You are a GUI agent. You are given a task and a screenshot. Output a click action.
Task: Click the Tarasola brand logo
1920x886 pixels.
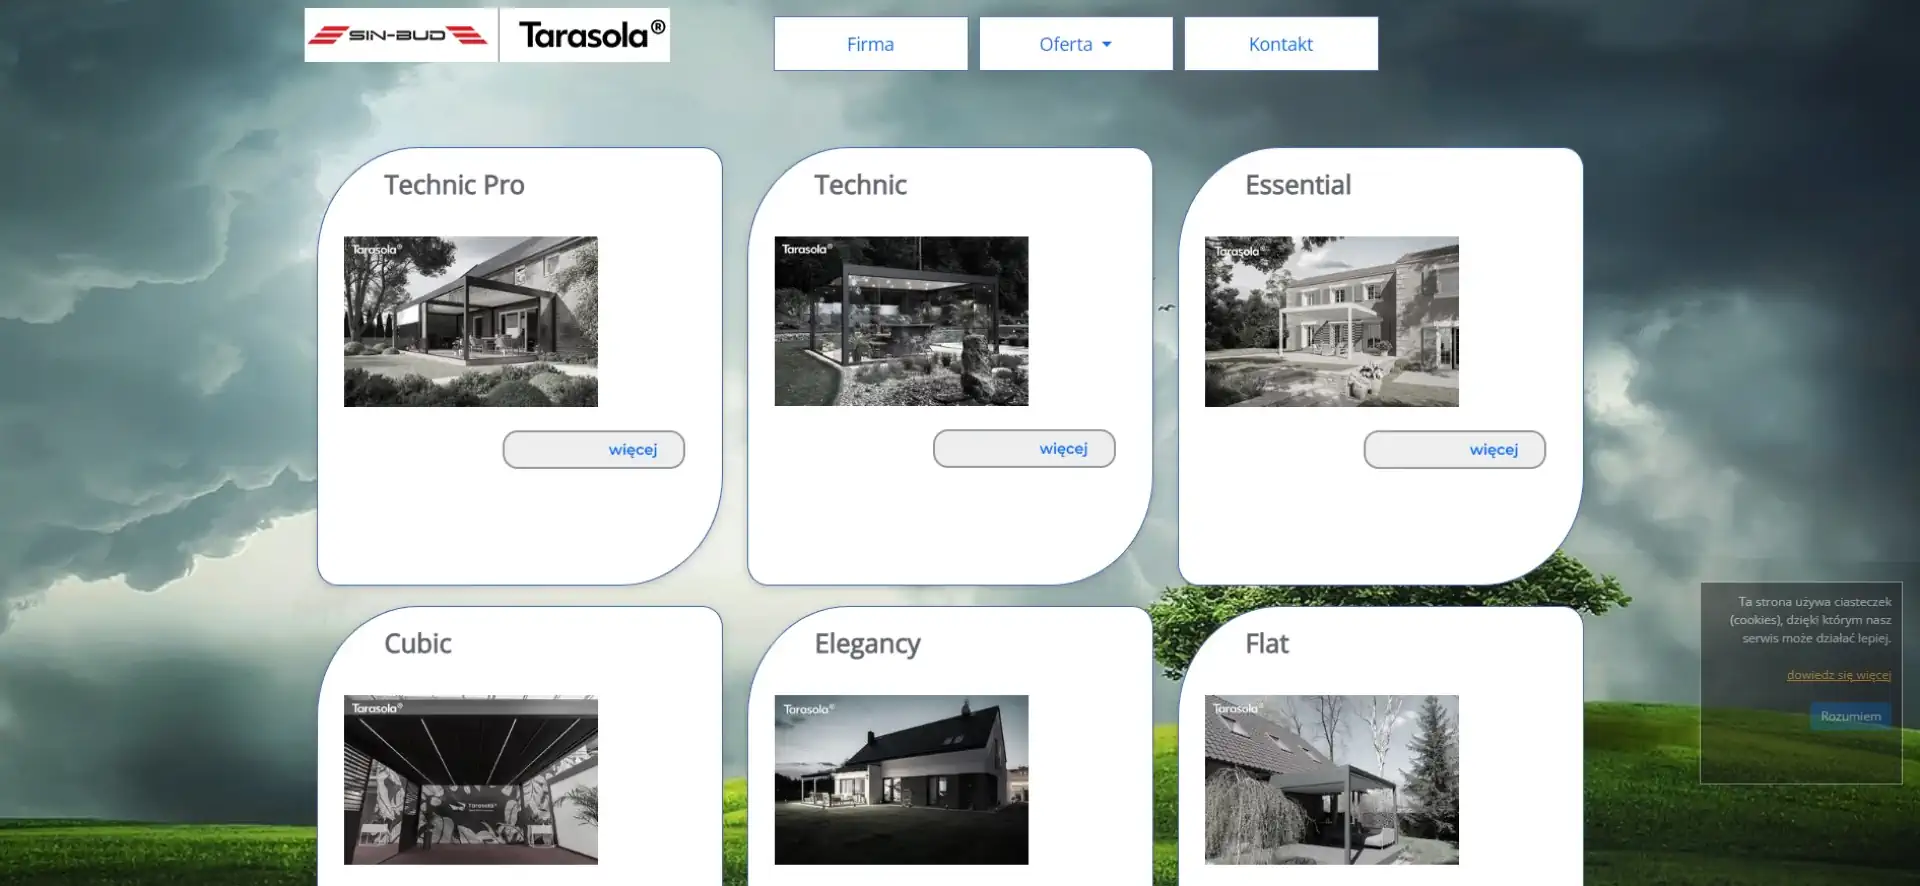[586, 36]
